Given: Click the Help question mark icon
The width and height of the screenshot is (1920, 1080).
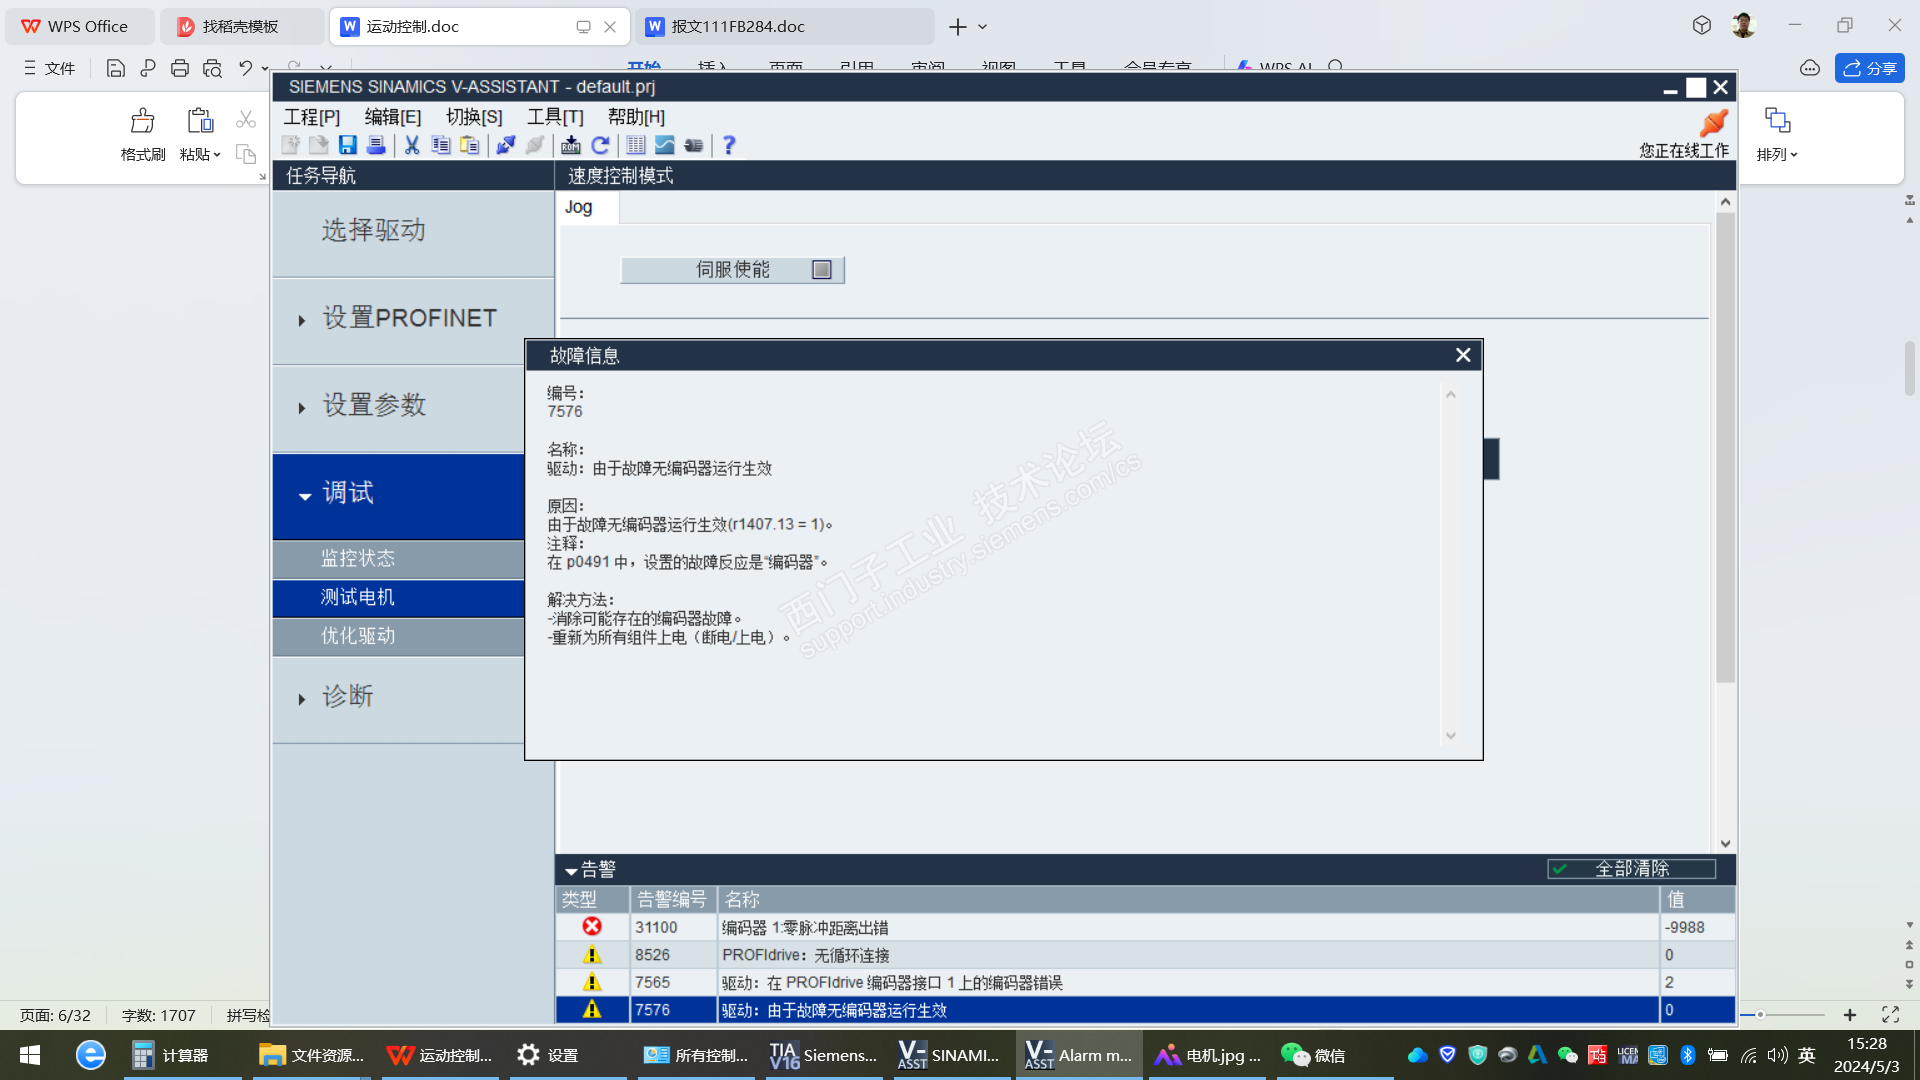Looking at the screenshot, I should coord(729,146).
